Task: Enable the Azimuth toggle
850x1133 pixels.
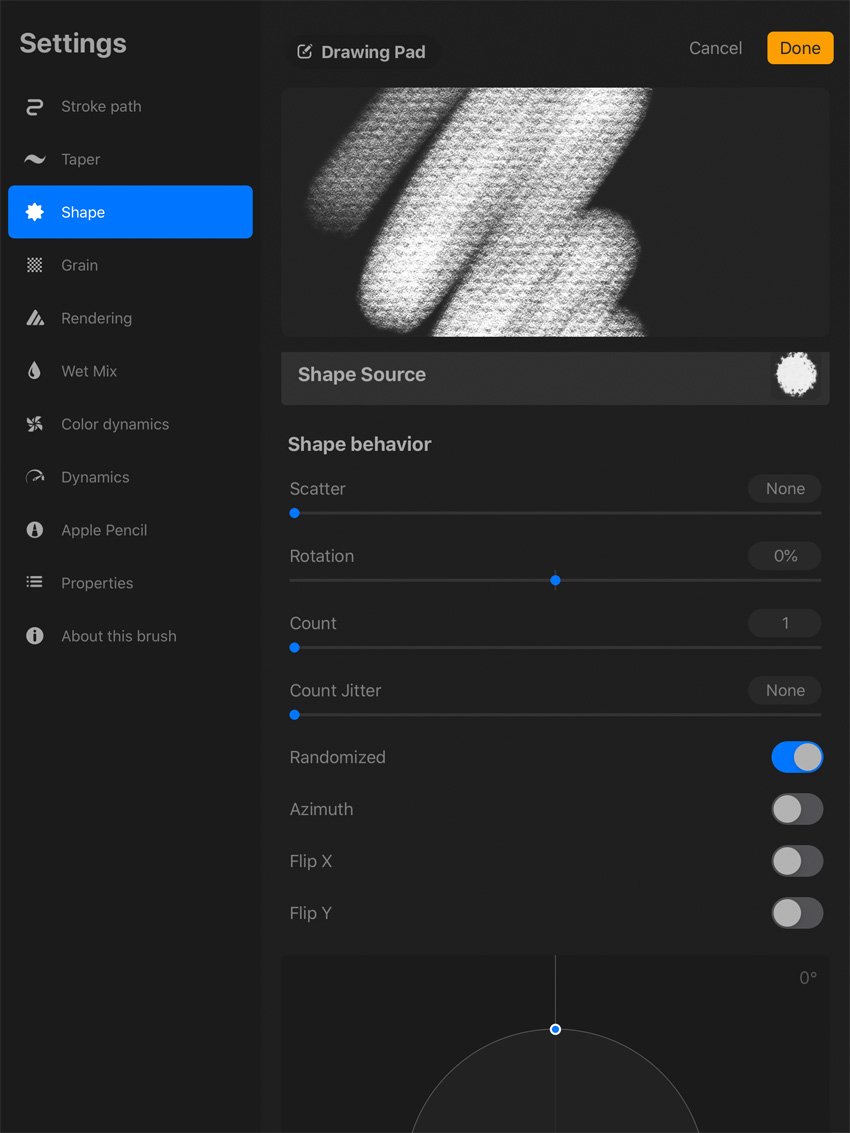Action: [797, 809]
